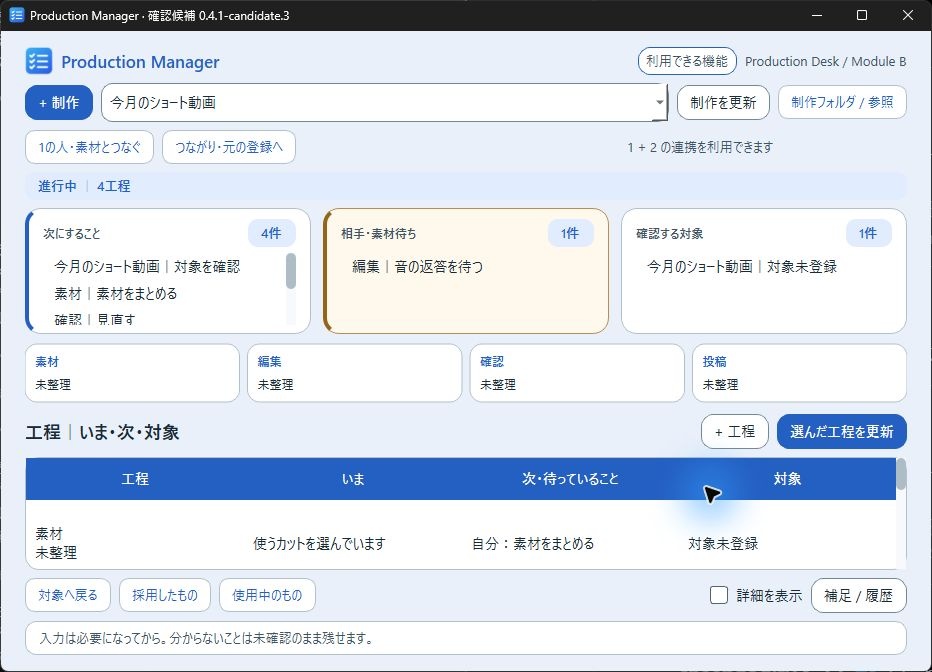Click the 制作を更新 button
Image resolution: width=932 pixels, height=672 pixels.
coord(723,103)
